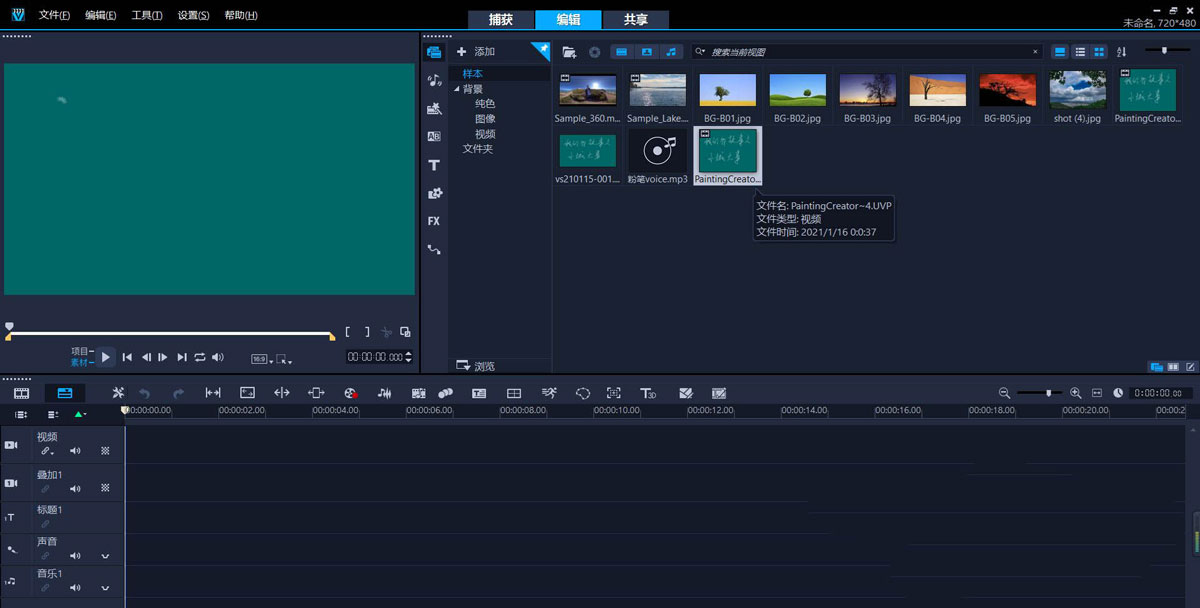Open the FX filter library
Image resolution: width=1200 pixels, height=608 pixels.
(434, 221)
